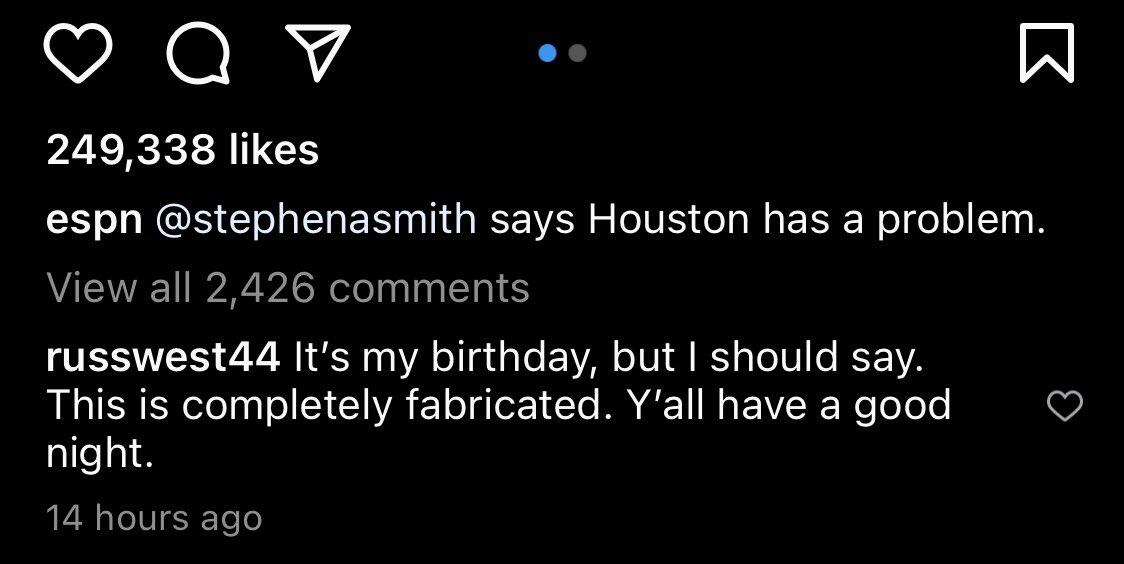Click the "249,338" like count number

pos(130,150)
